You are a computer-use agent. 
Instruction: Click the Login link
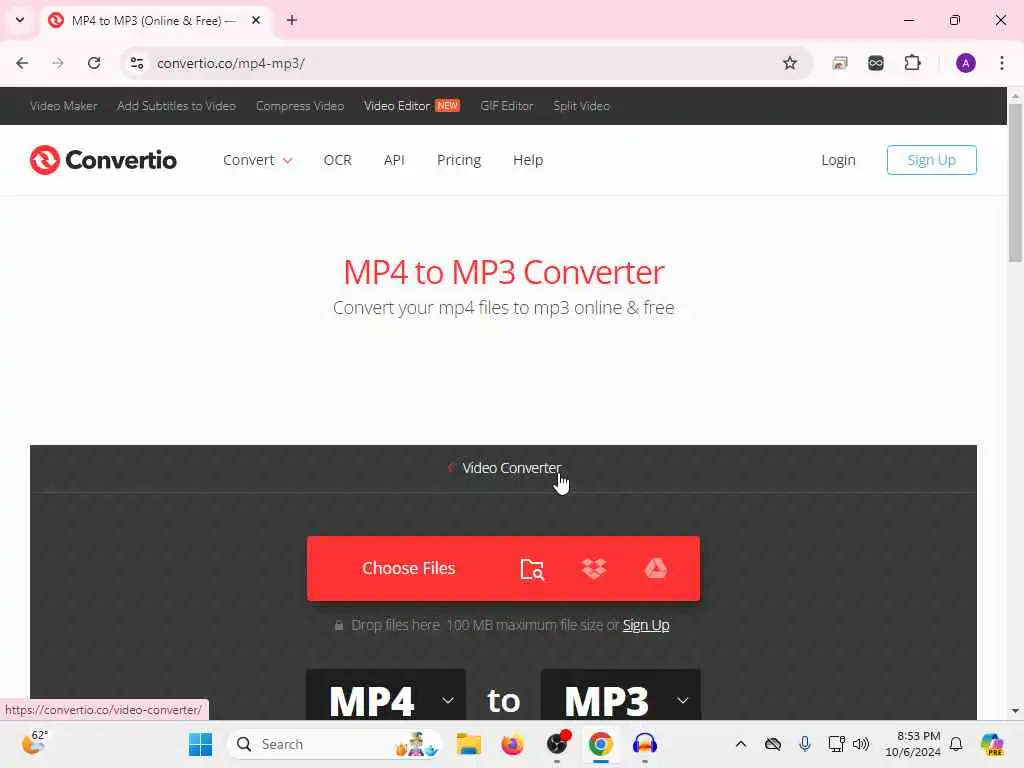[x=839, y=160]
